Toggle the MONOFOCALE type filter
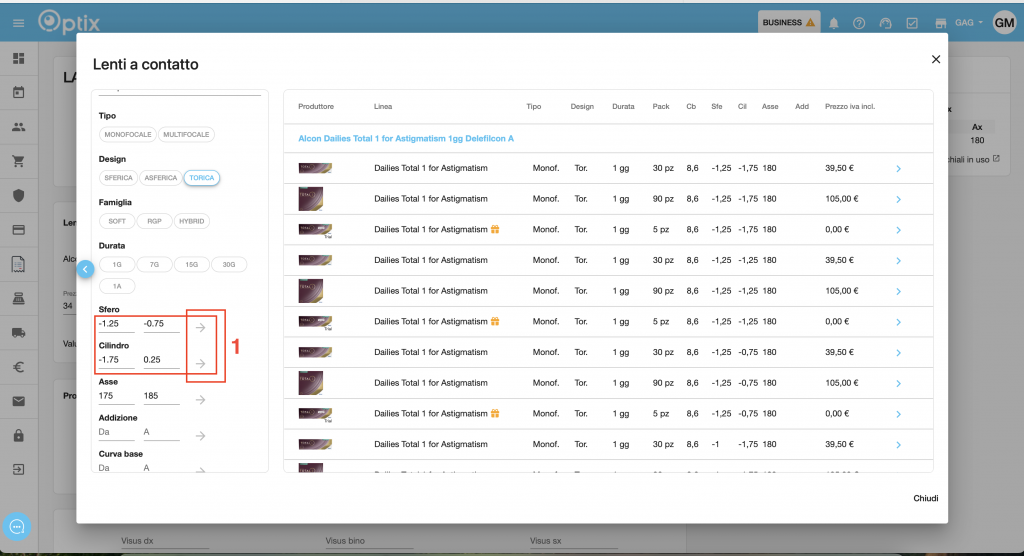1024x556 pixels. tap(127, 135)
